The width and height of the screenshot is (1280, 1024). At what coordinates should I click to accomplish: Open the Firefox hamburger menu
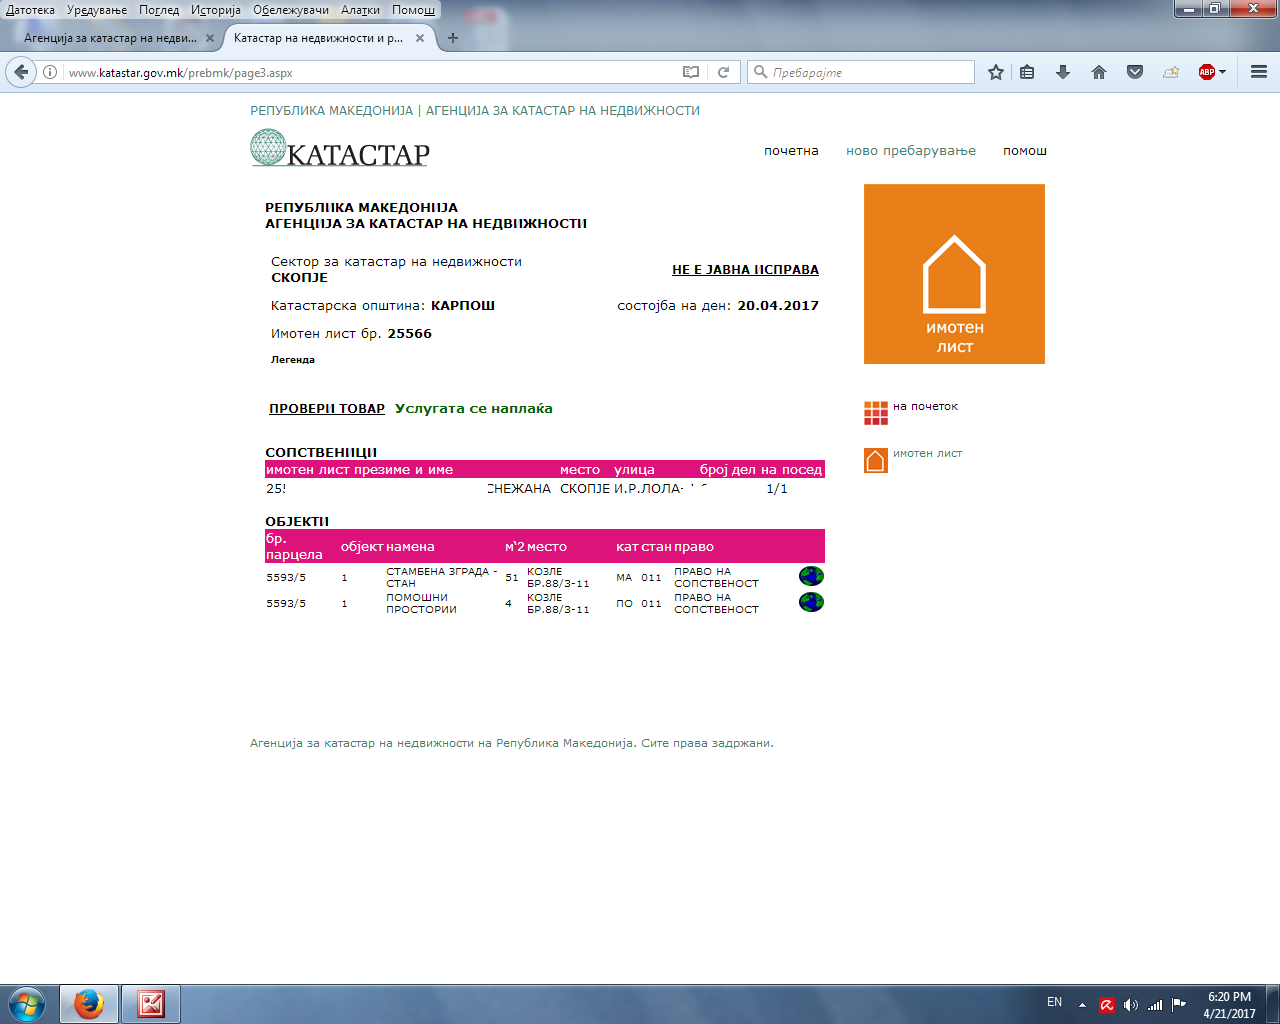click(x=1259, y=72)
